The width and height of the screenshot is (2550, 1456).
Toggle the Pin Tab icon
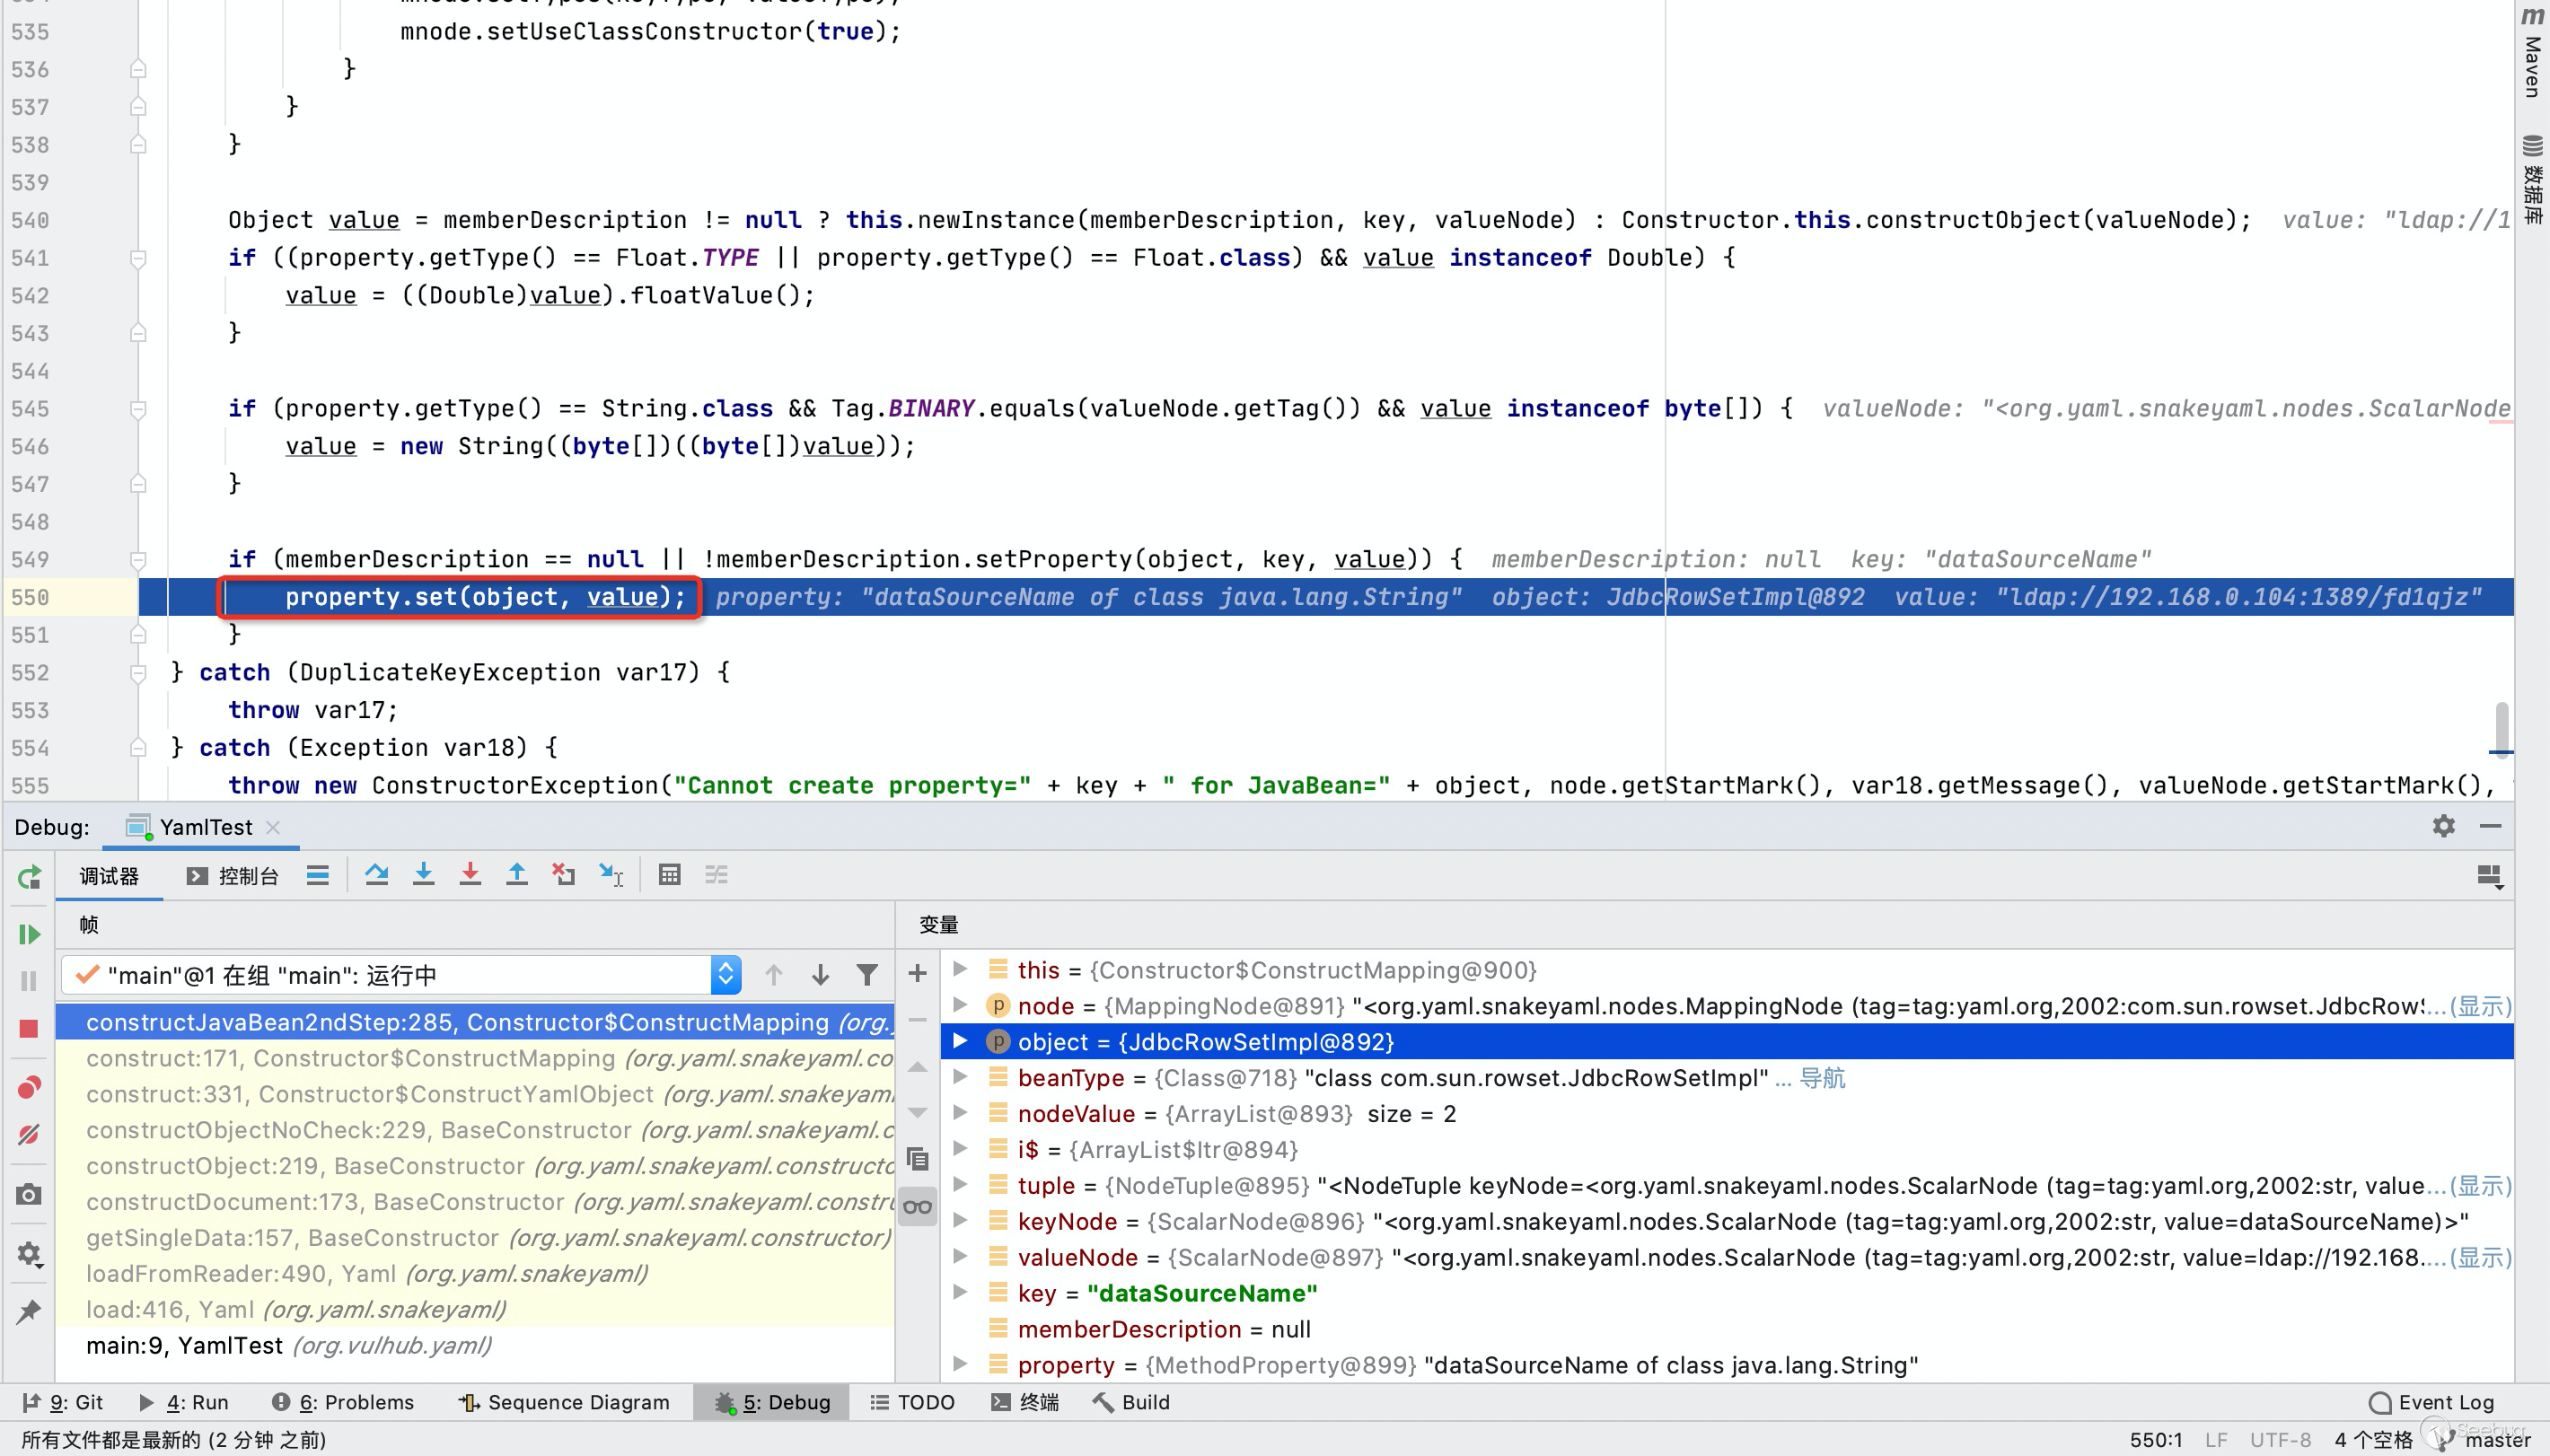click(28, 1311)
